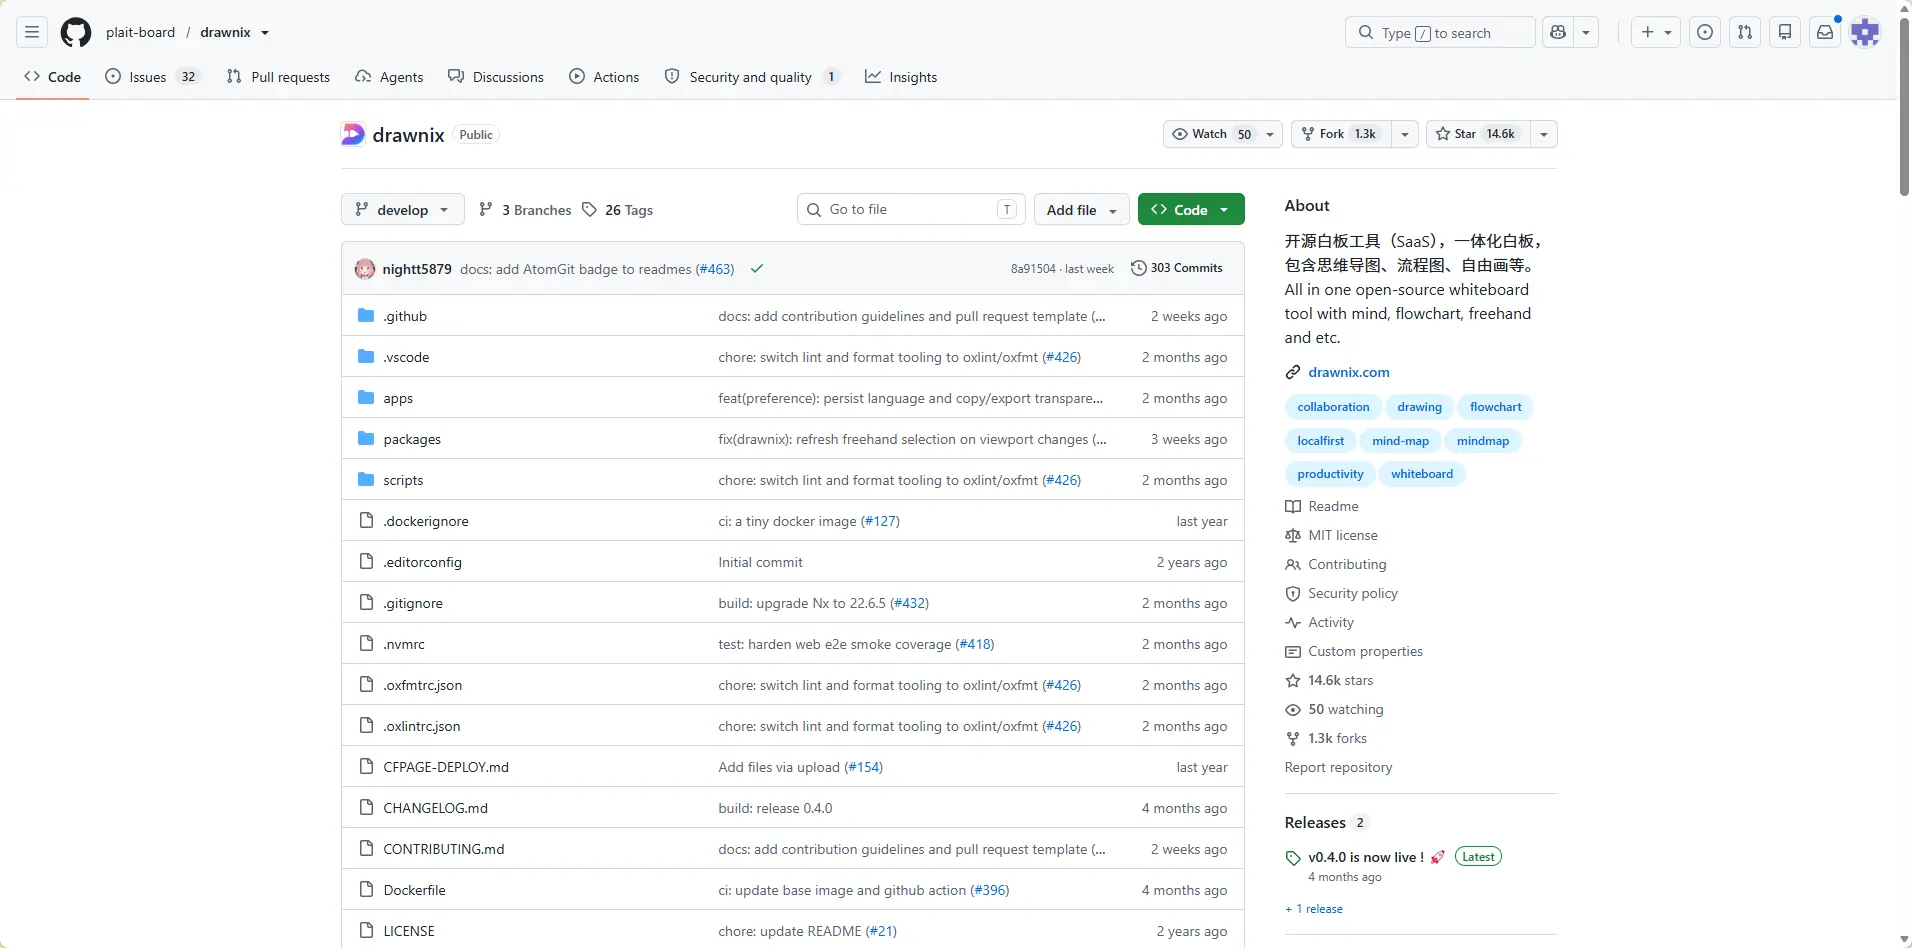Open pull requests icon in header
This screenshot has height=948, width=1912.
coord(1745,33)
